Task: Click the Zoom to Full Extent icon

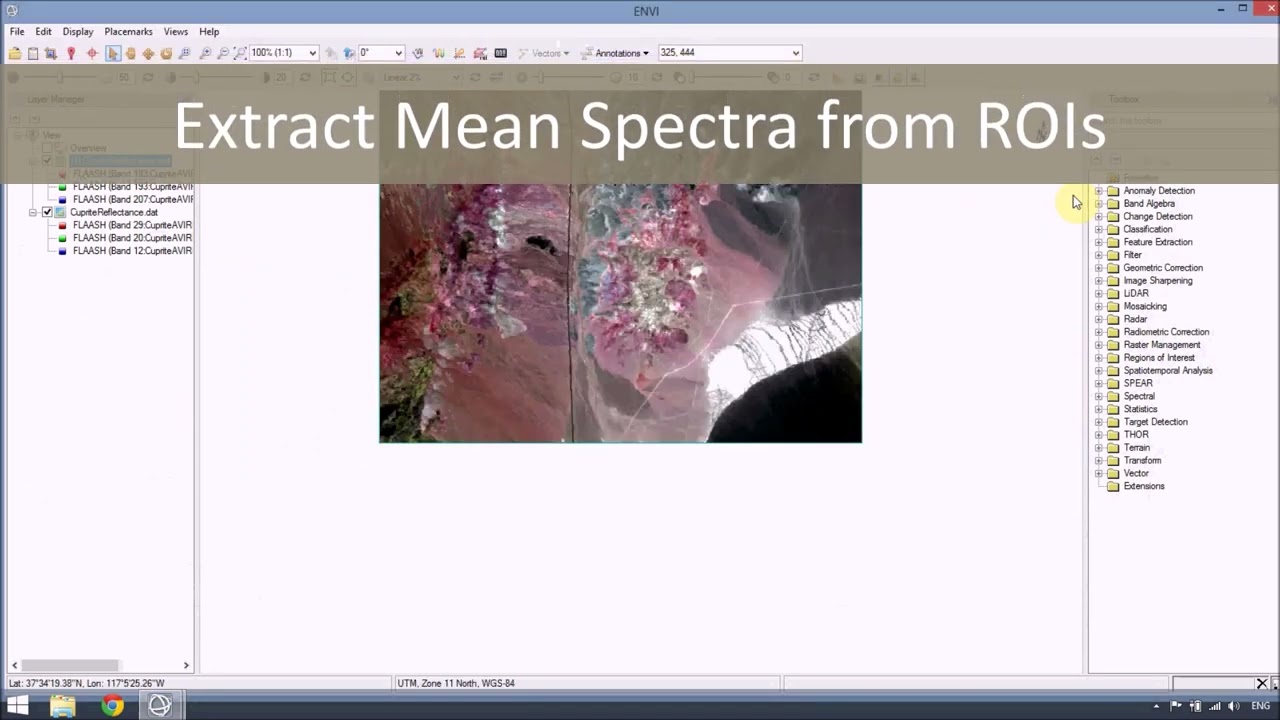Action: pos(240,53)
